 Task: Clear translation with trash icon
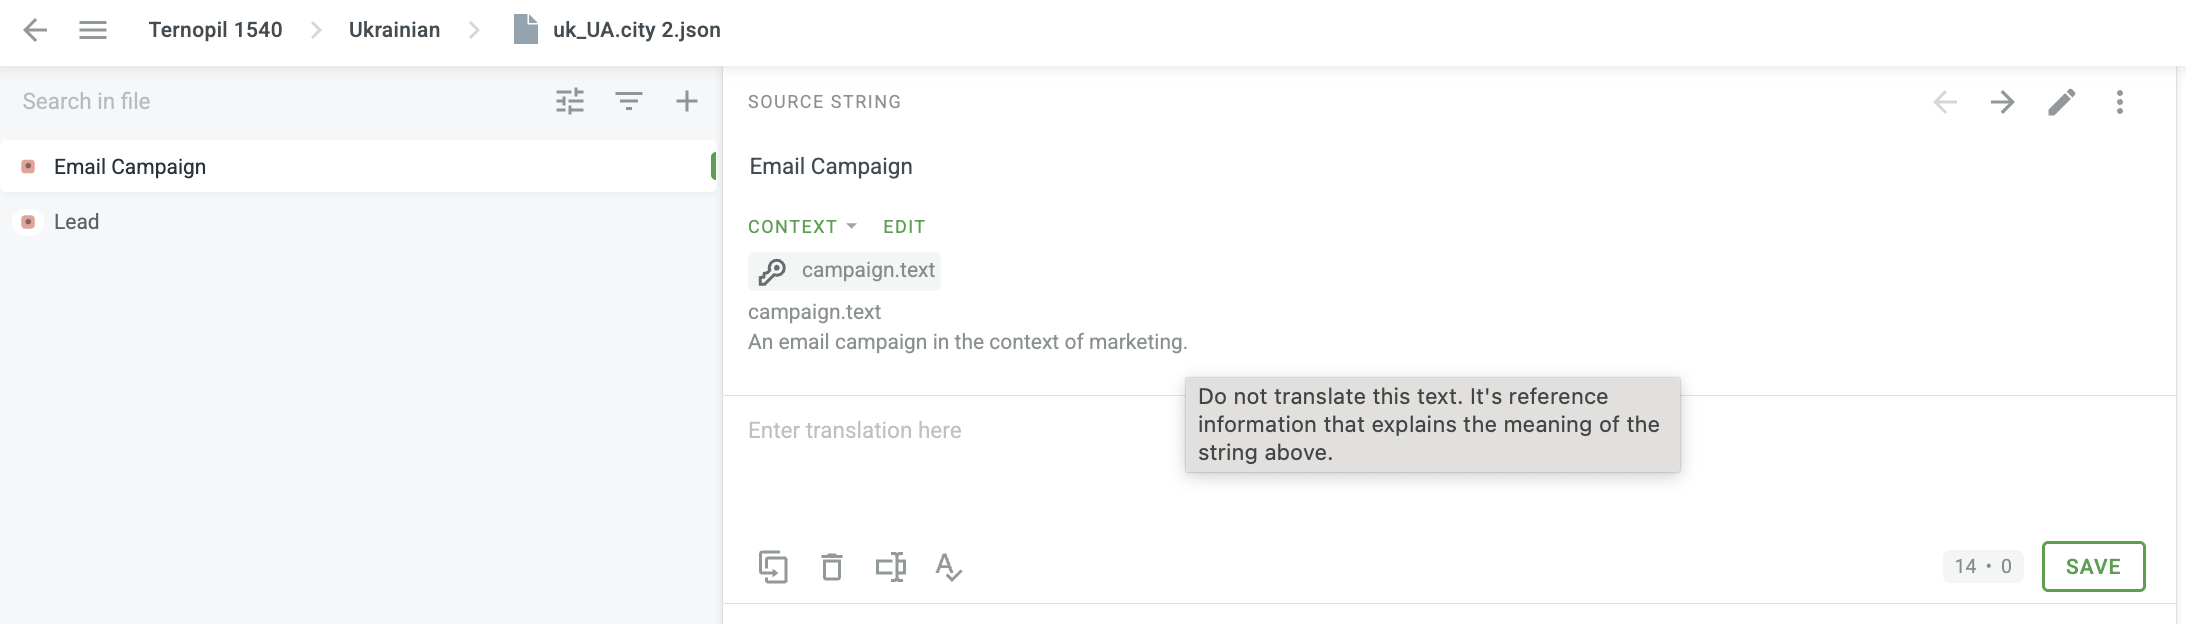point(832,567)
